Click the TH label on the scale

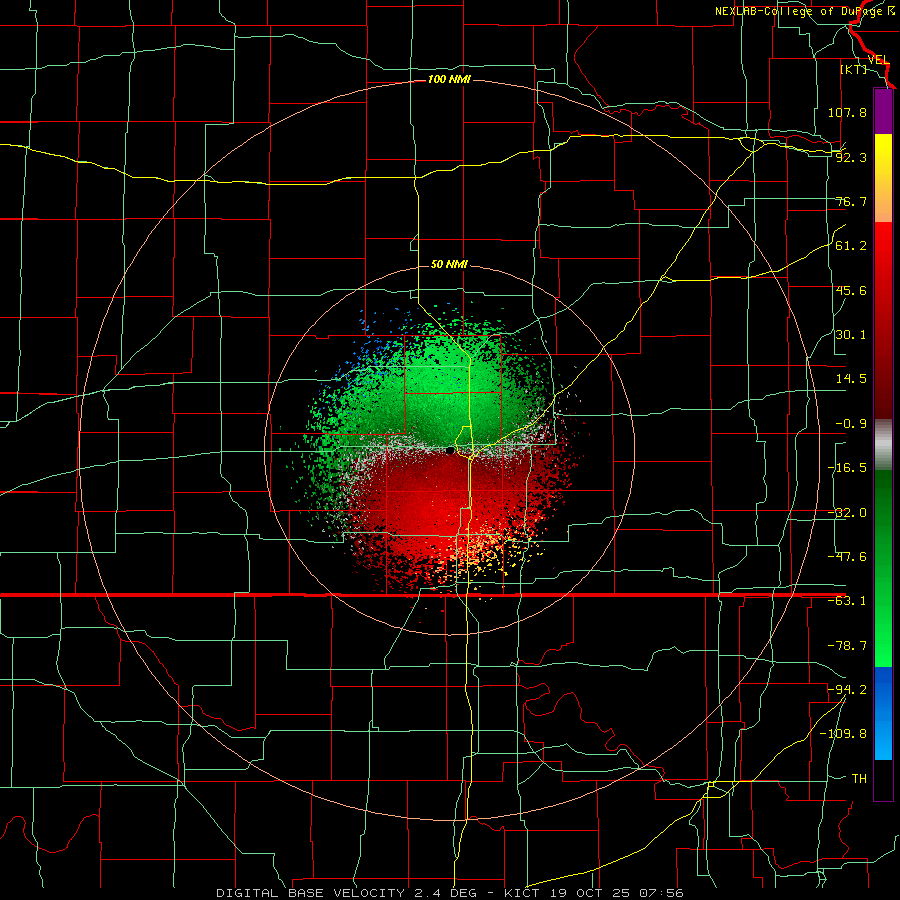tap(859, 779)
